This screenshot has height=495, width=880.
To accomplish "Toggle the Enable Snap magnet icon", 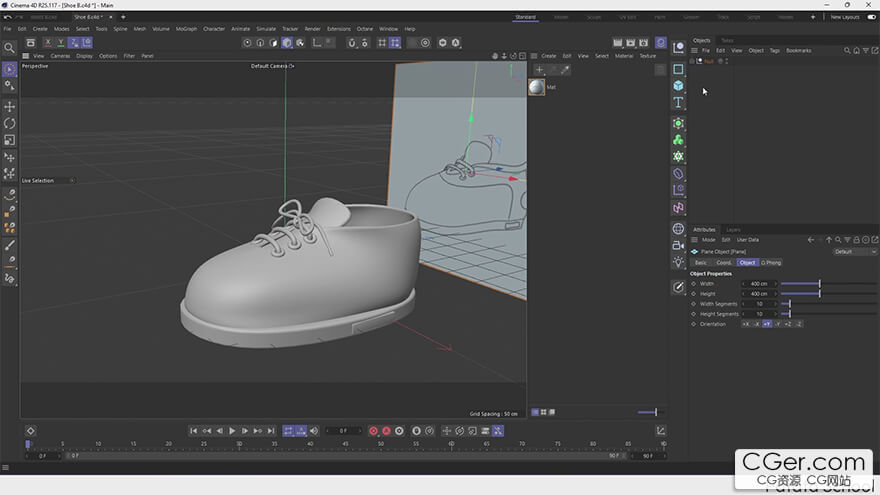I will click(x=352, y=43).
